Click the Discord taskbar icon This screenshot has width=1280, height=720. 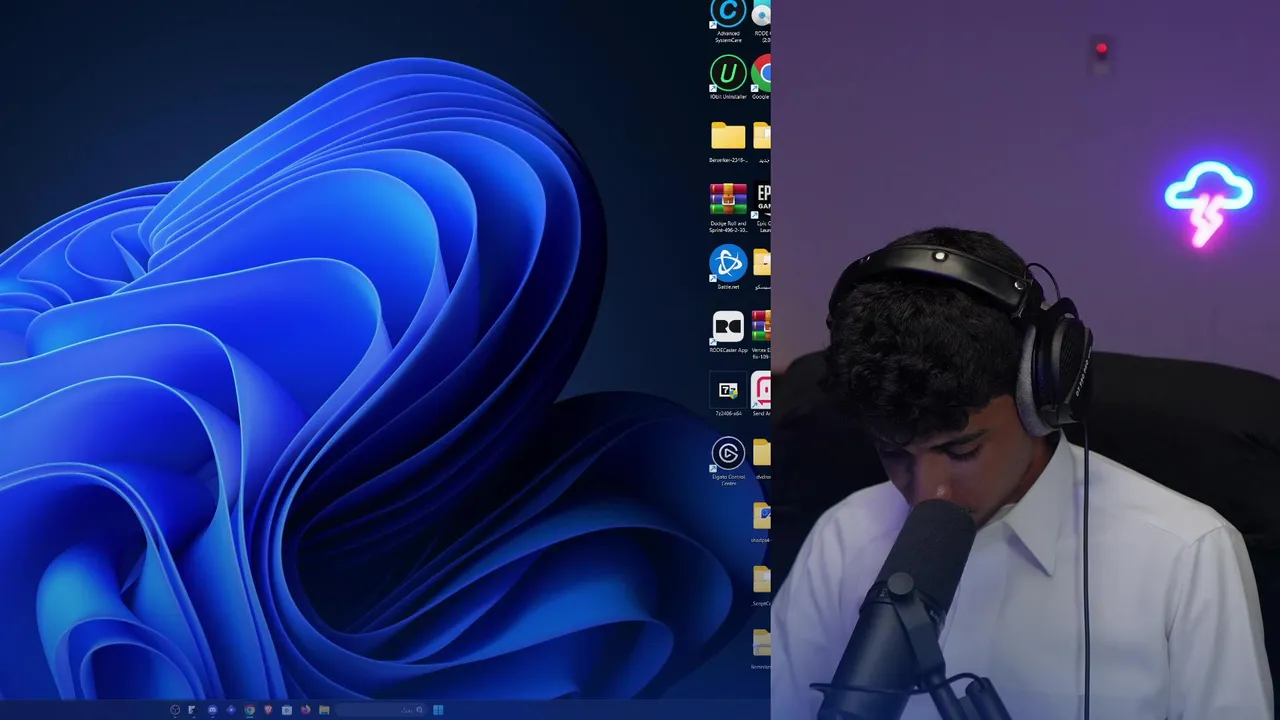212,710
